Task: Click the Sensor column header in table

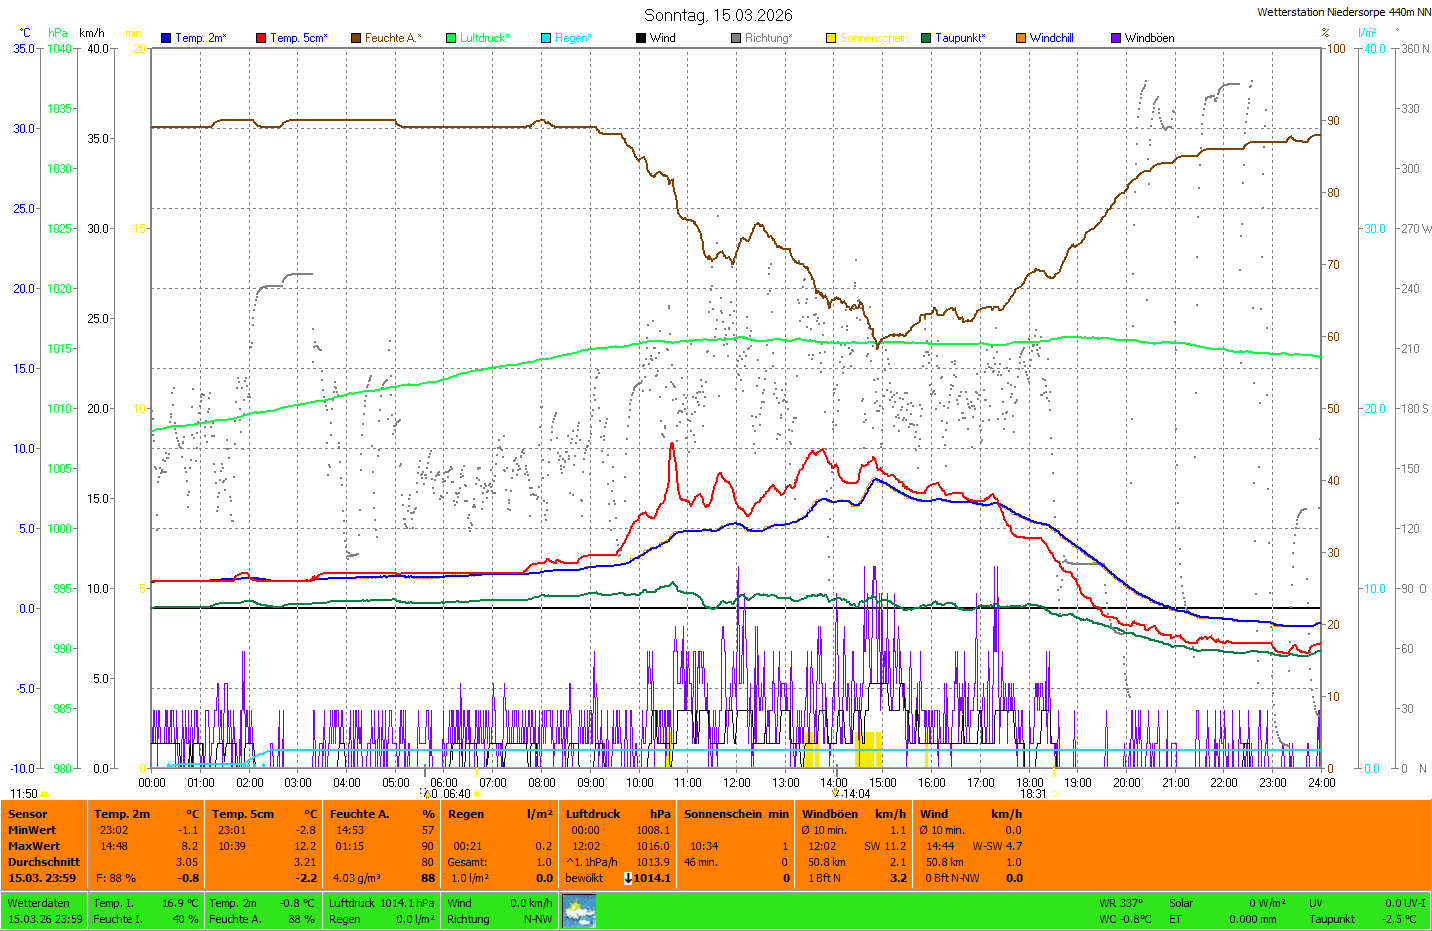Action: pyautogui.click(x=28, y=814)
